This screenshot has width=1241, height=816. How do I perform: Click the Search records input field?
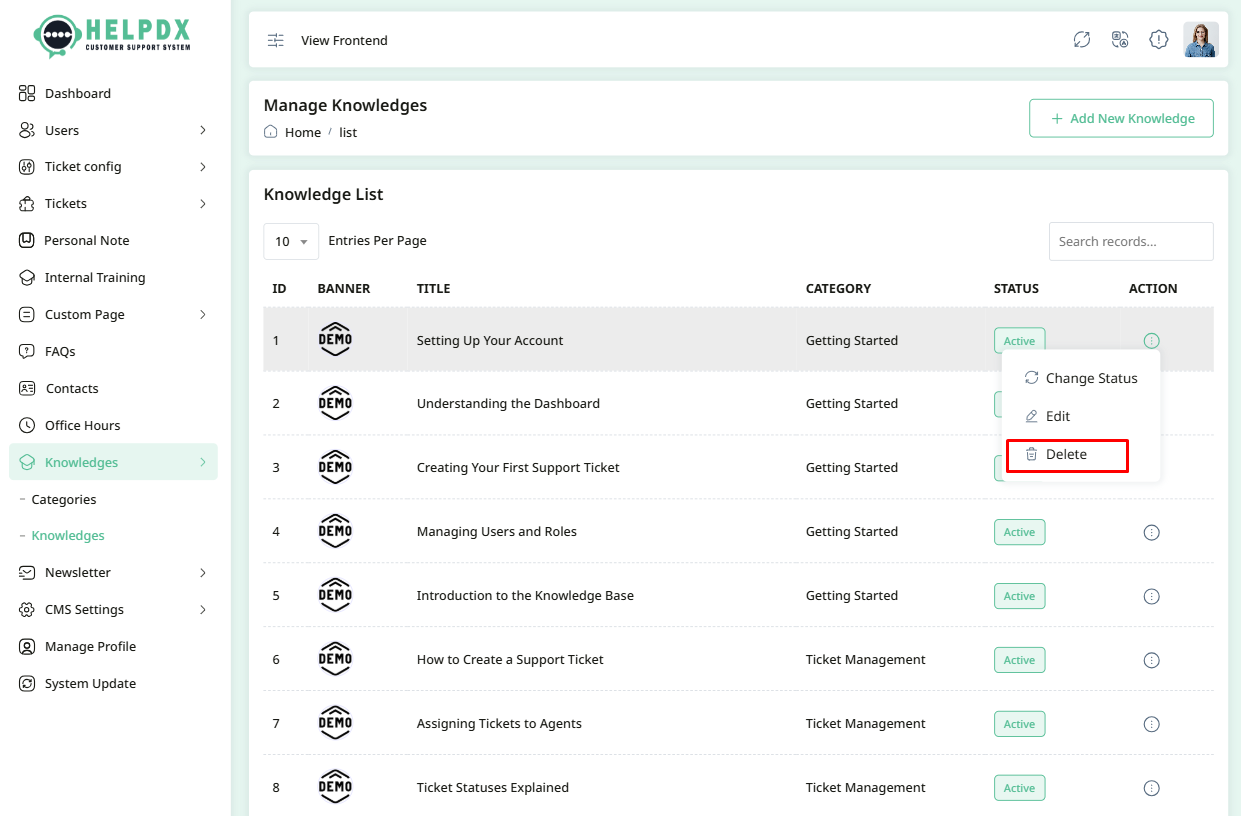1130,241
